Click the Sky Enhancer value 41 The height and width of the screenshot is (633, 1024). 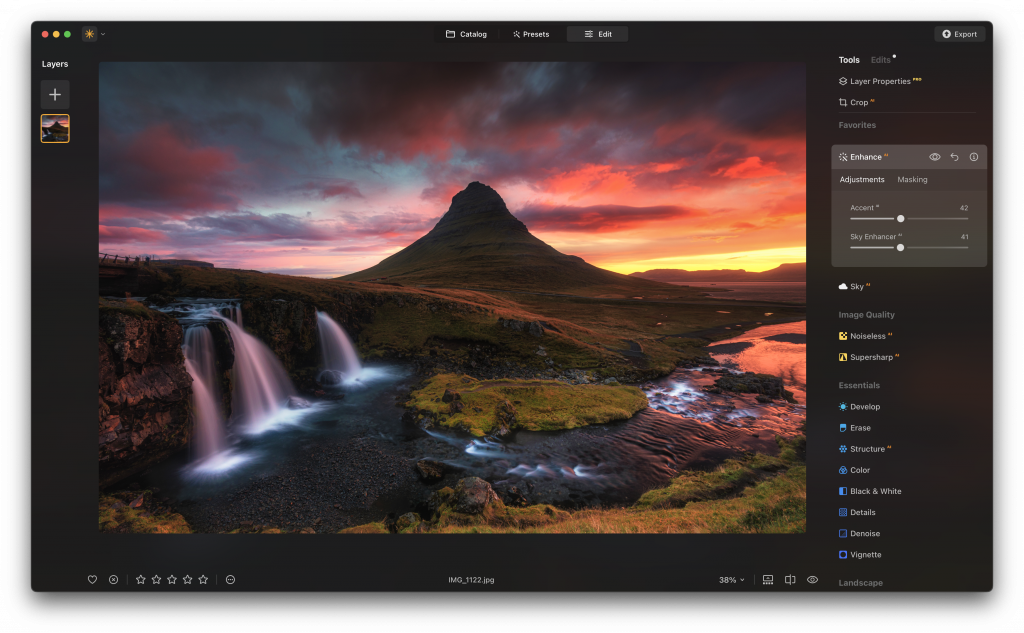965,237
